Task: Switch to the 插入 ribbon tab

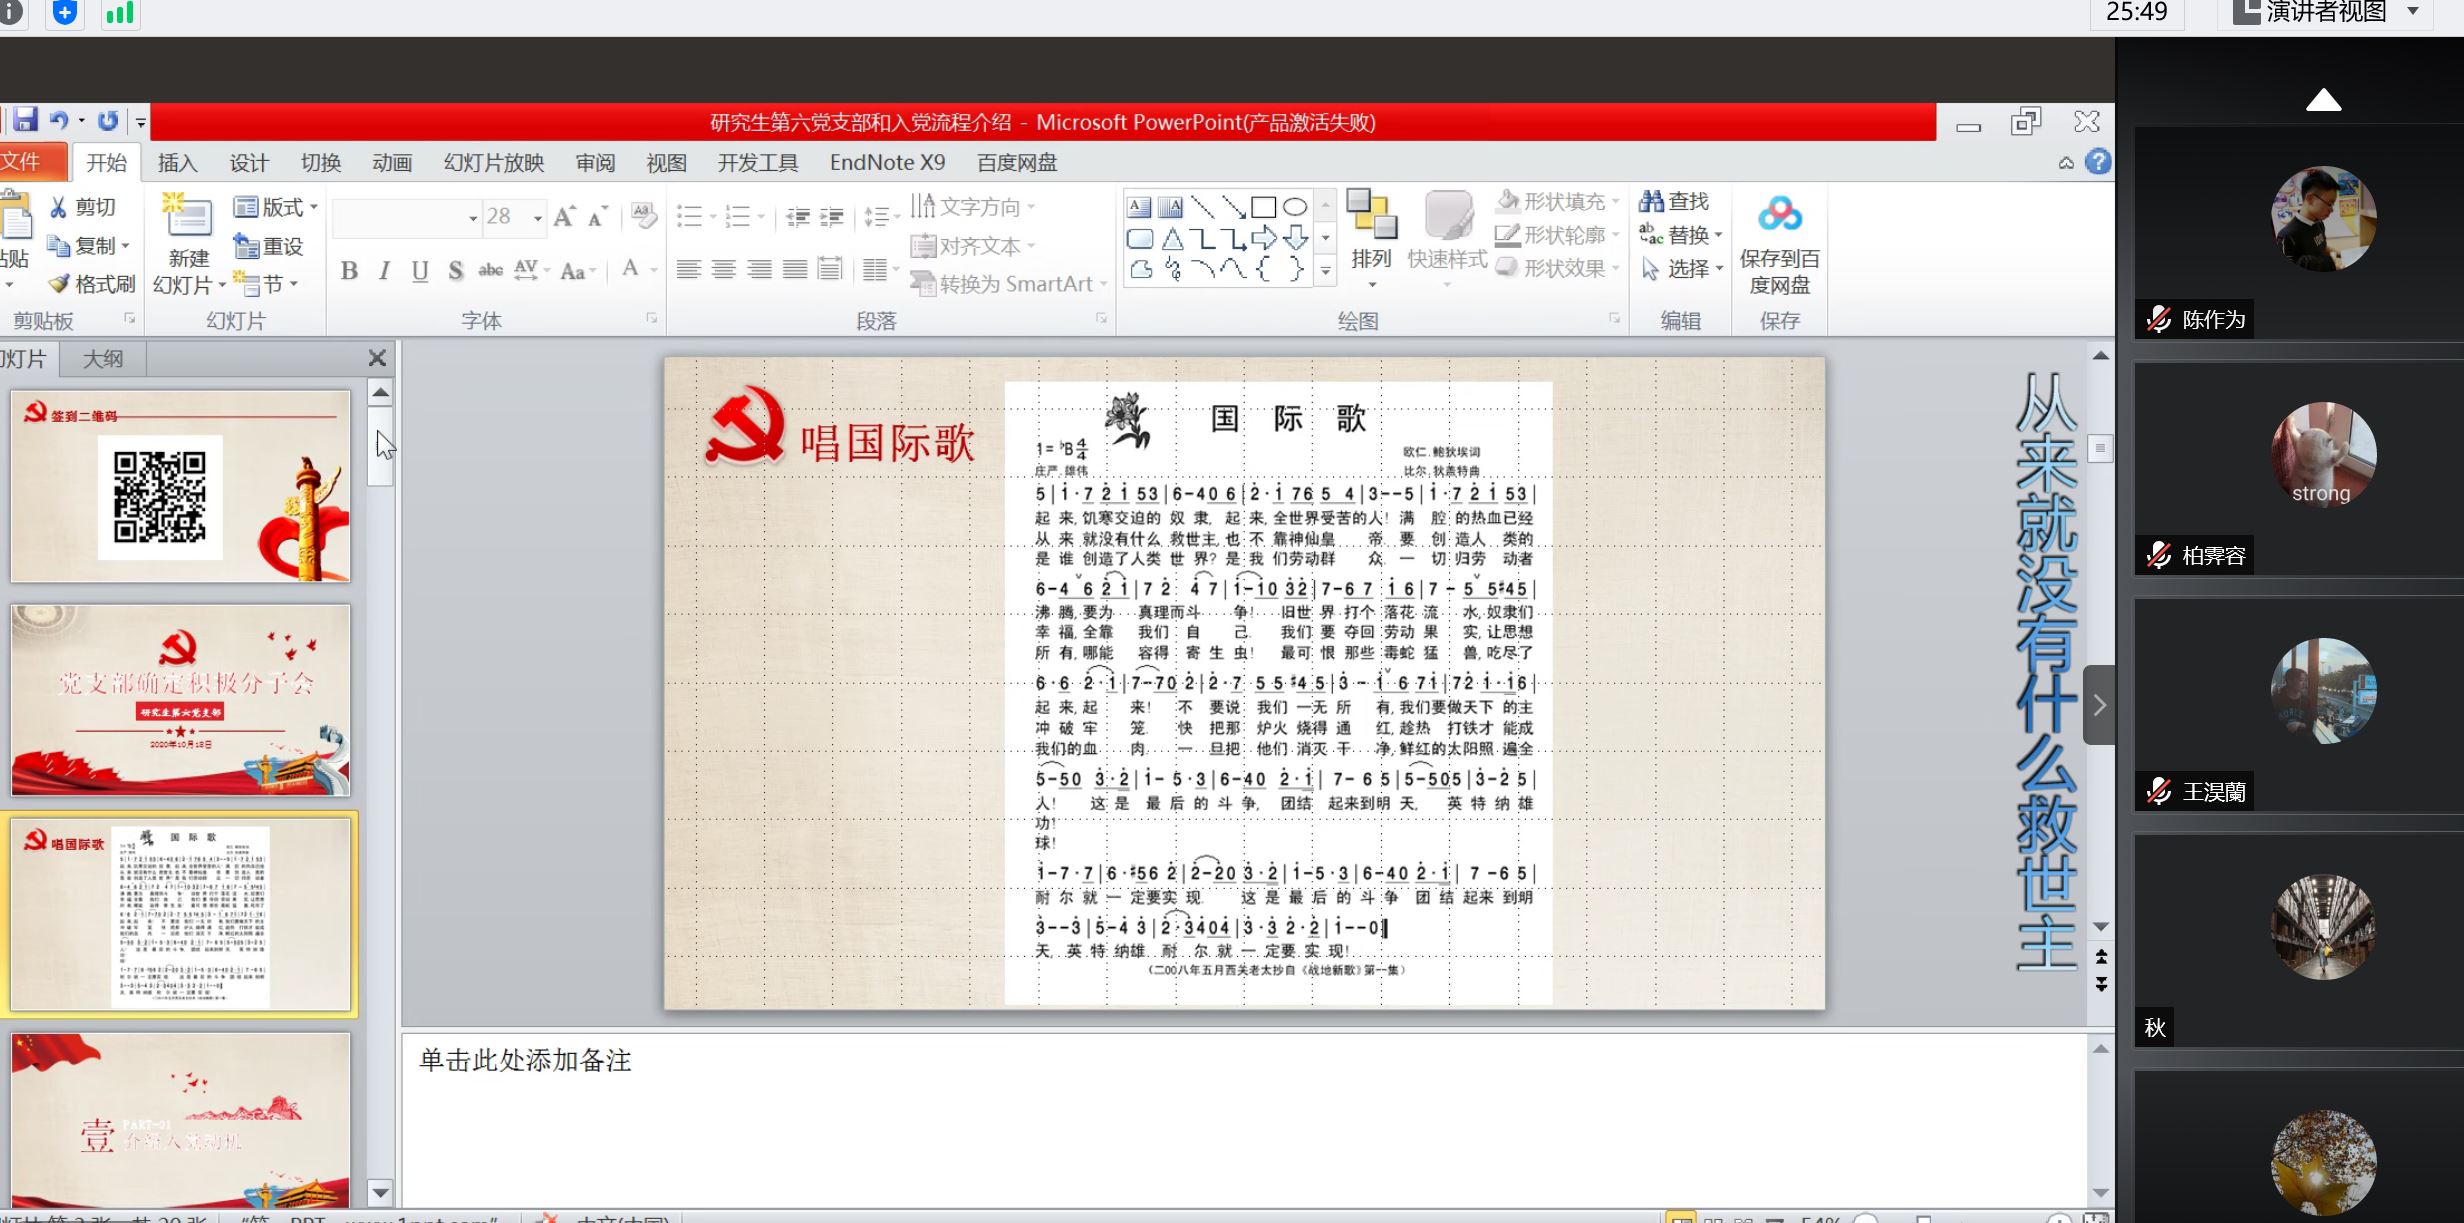Action: coord(177,161)
